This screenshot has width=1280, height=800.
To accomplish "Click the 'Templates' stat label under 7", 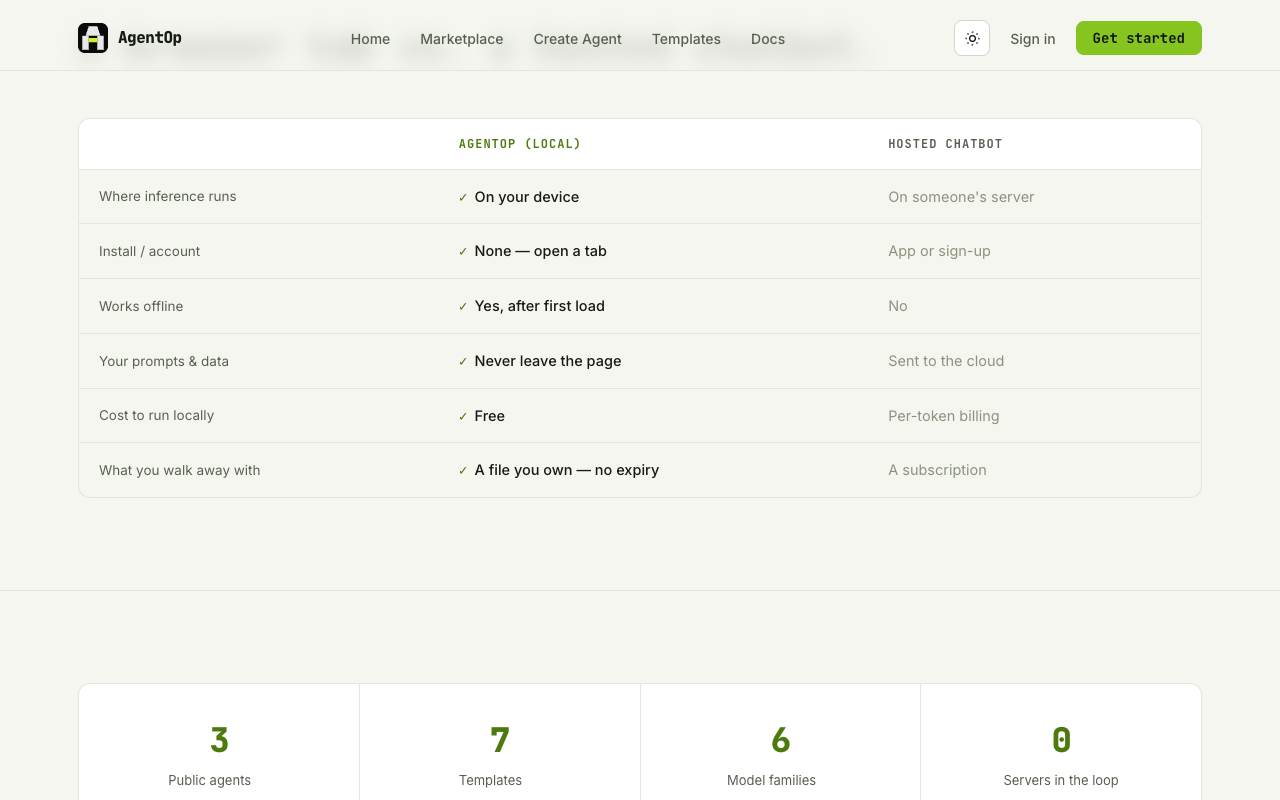I will (490, 780).
